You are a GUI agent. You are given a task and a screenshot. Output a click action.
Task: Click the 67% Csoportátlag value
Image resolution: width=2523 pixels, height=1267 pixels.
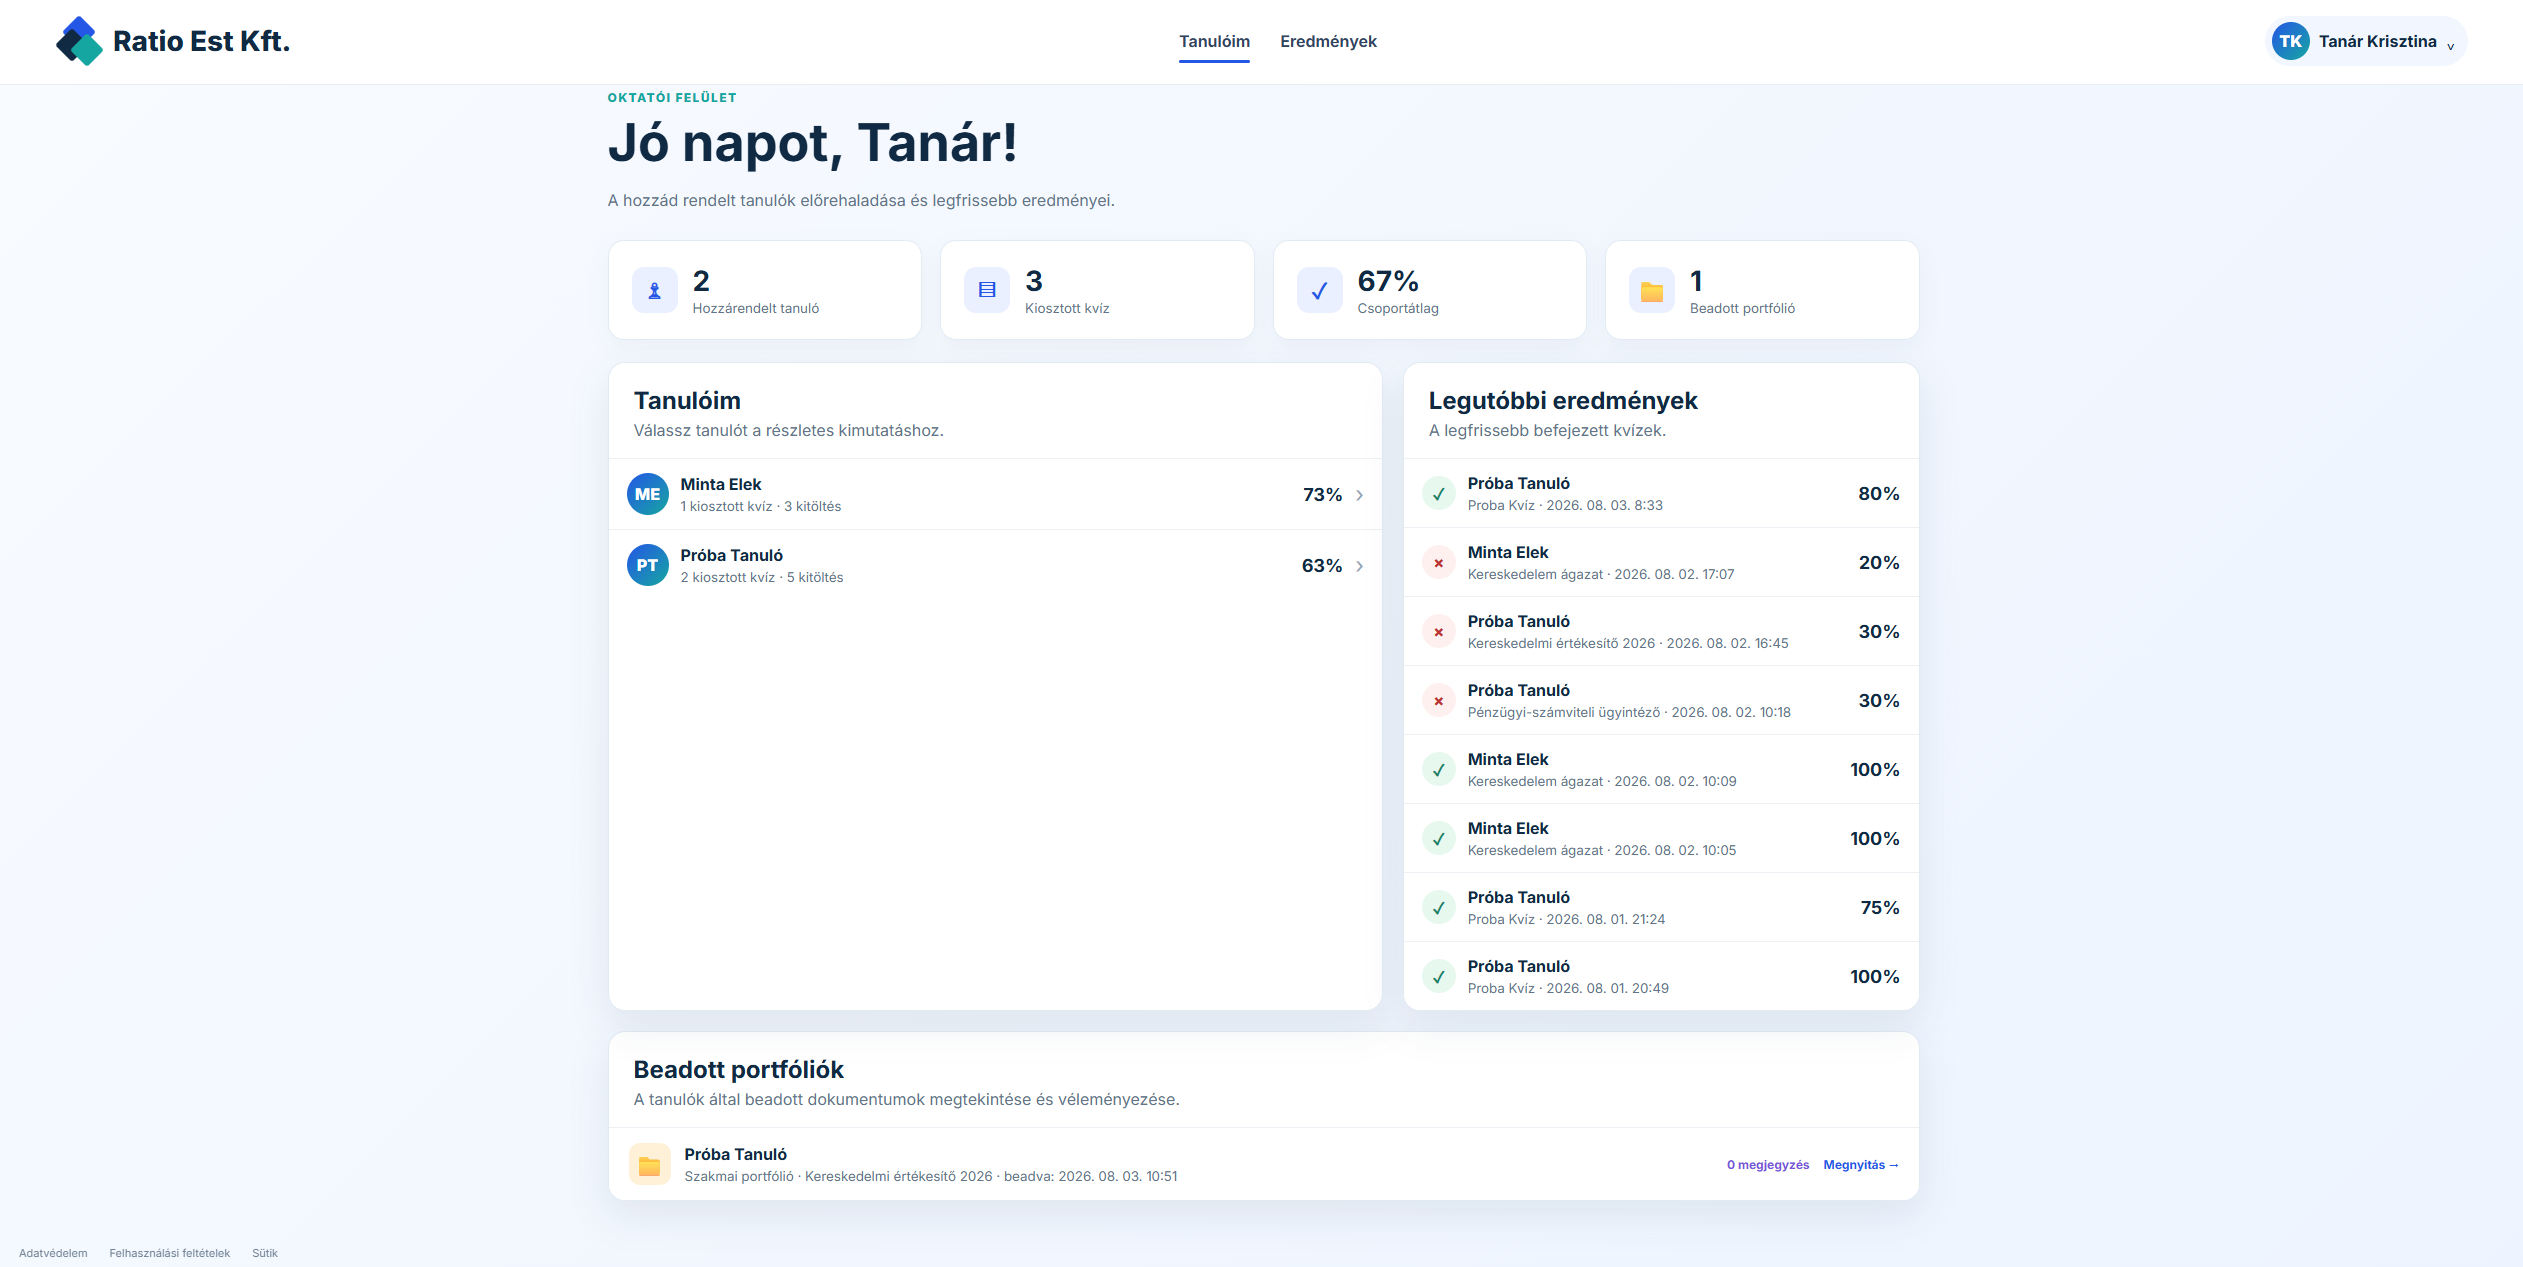(x=1388, y=281)
